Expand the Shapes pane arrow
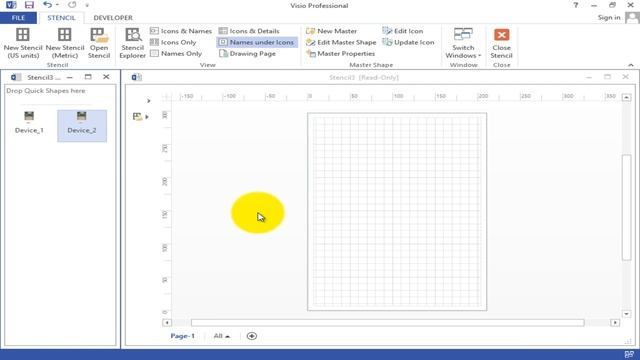 coord(149,100)
